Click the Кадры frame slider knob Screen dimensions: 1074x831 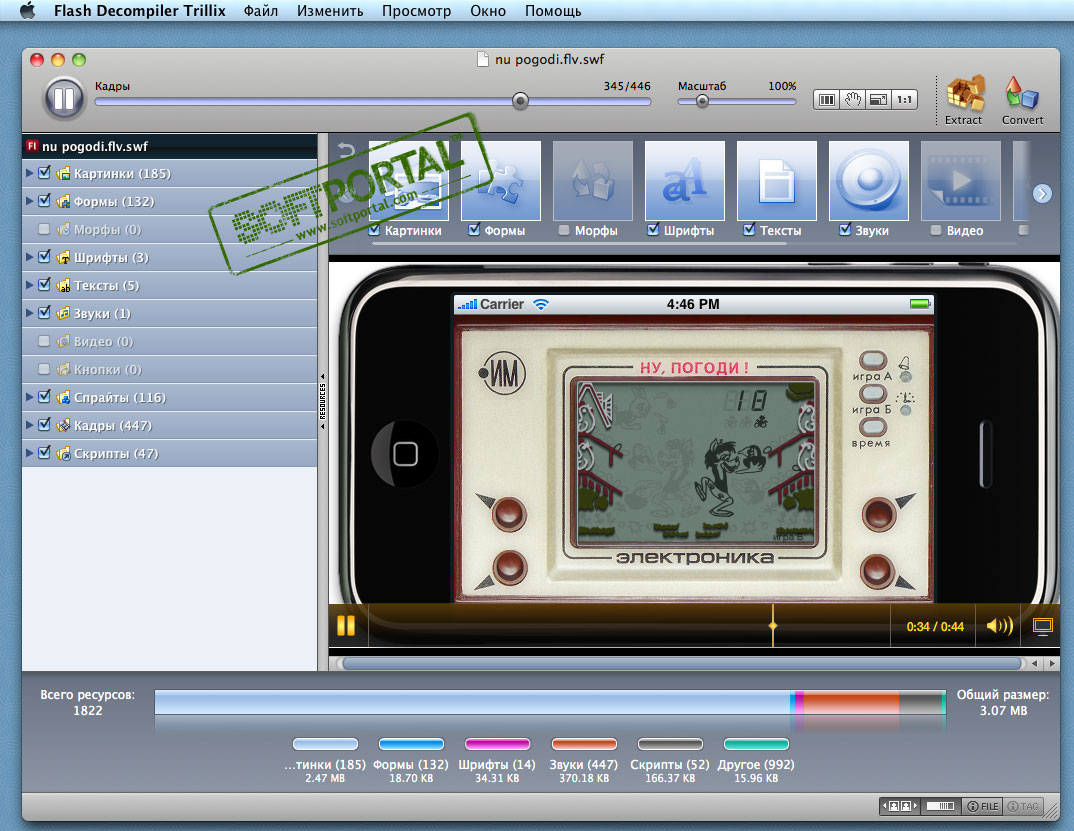tap(521, 101)
